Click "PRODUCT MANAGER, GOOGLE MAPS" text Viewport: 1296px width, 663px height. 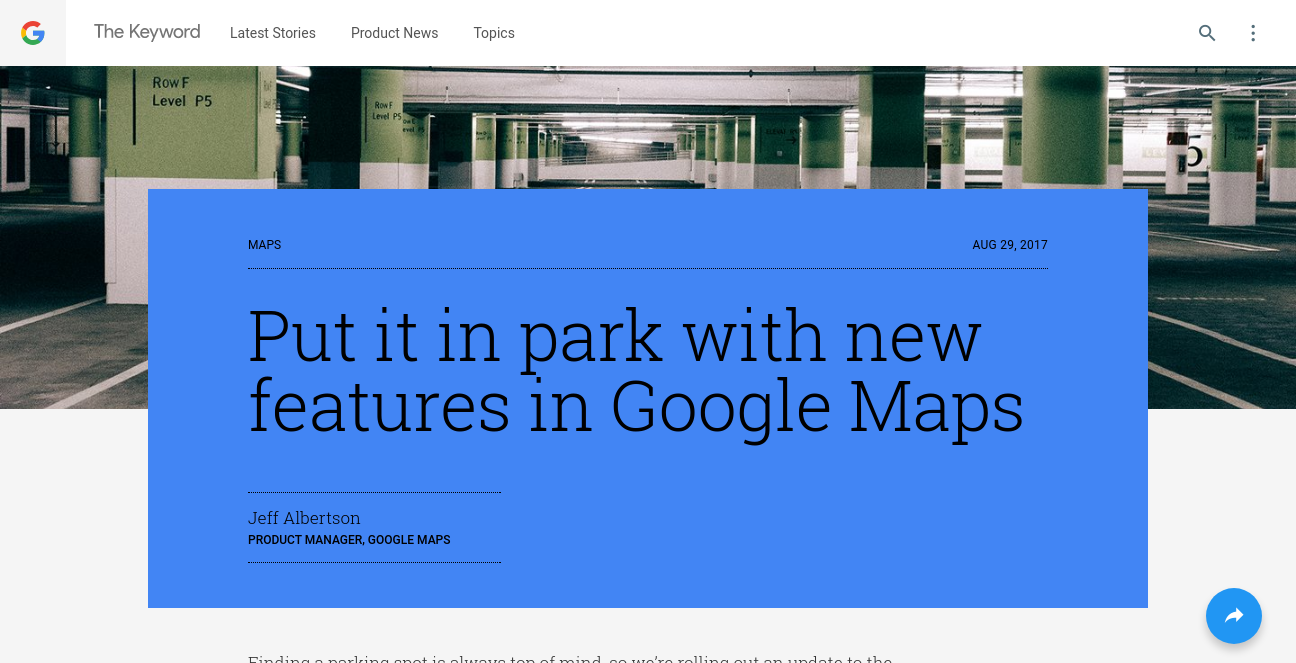coord(349,540)
